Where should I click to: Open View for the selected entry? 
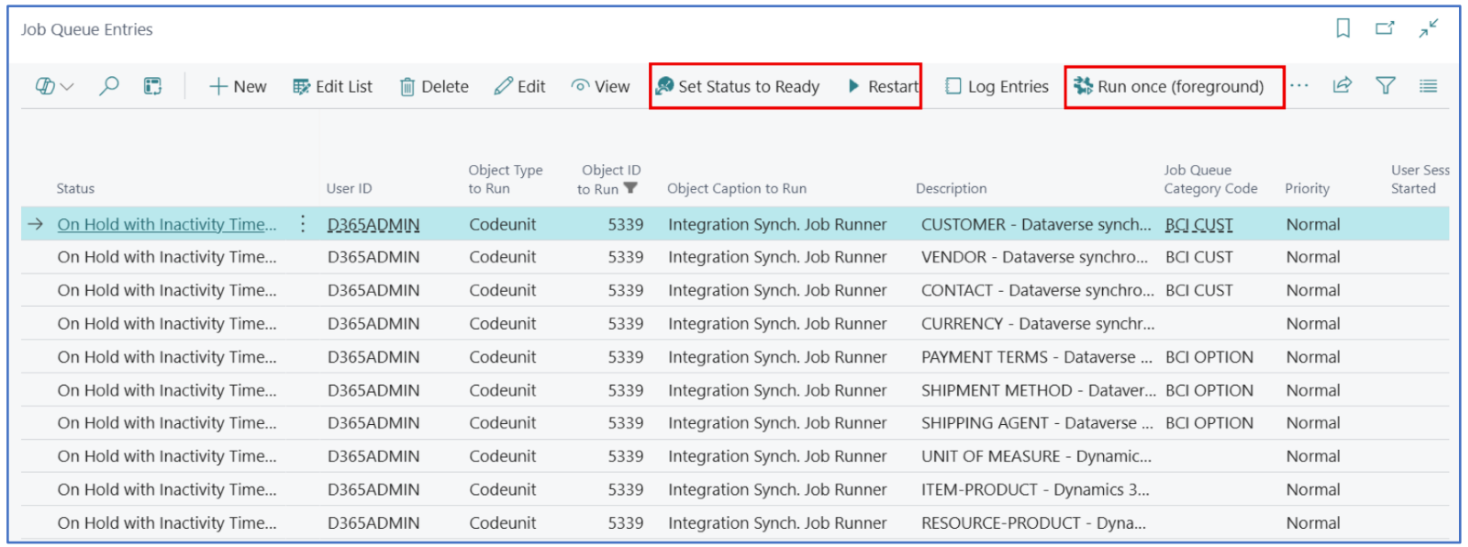[600, 87]
